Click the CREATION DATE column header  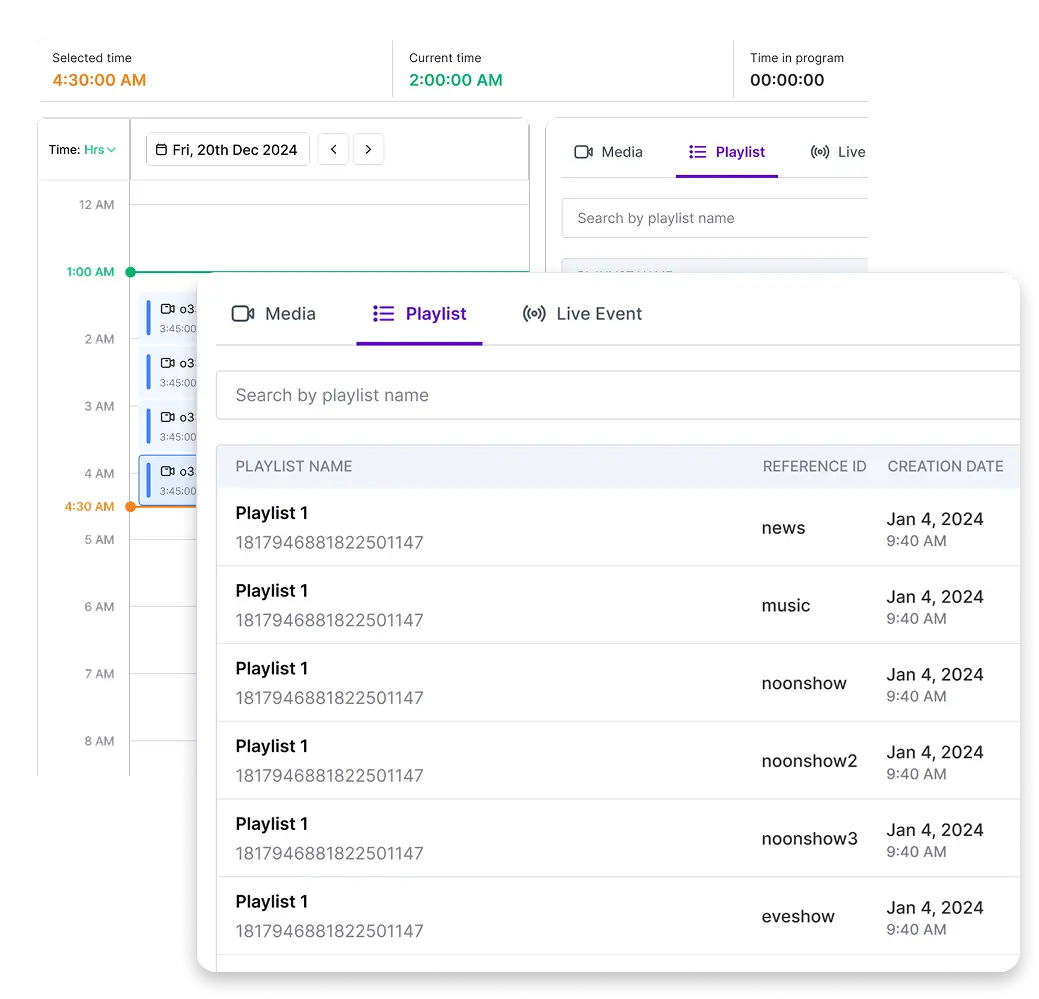pos(946,466)
